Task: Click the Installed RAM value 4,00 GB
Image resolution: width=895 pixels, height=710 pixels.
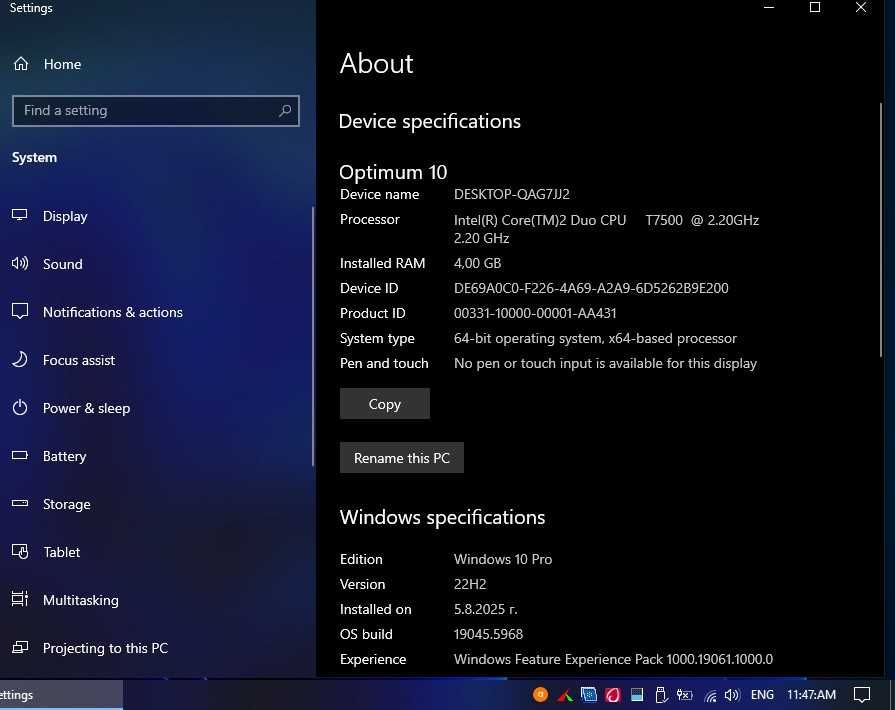Action: [477, 263]
